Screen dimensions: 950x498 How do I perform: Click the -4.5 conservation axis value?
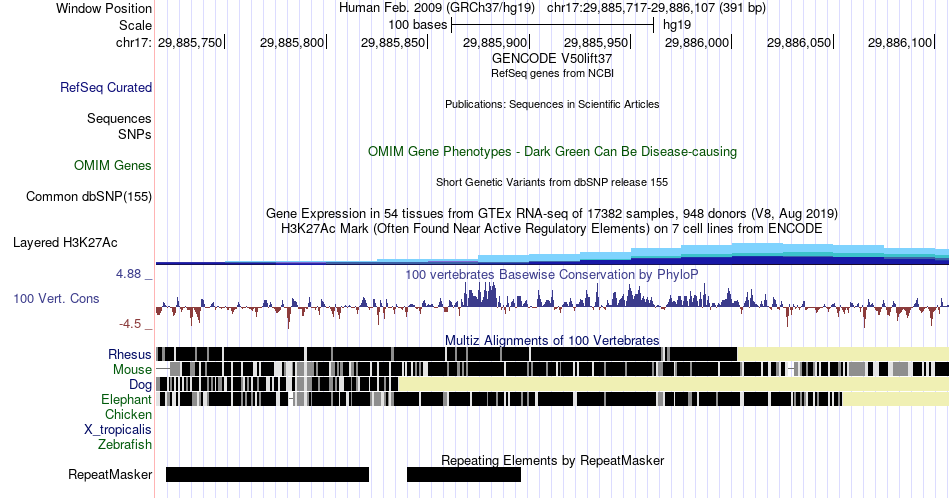click(x=130, y=324)
